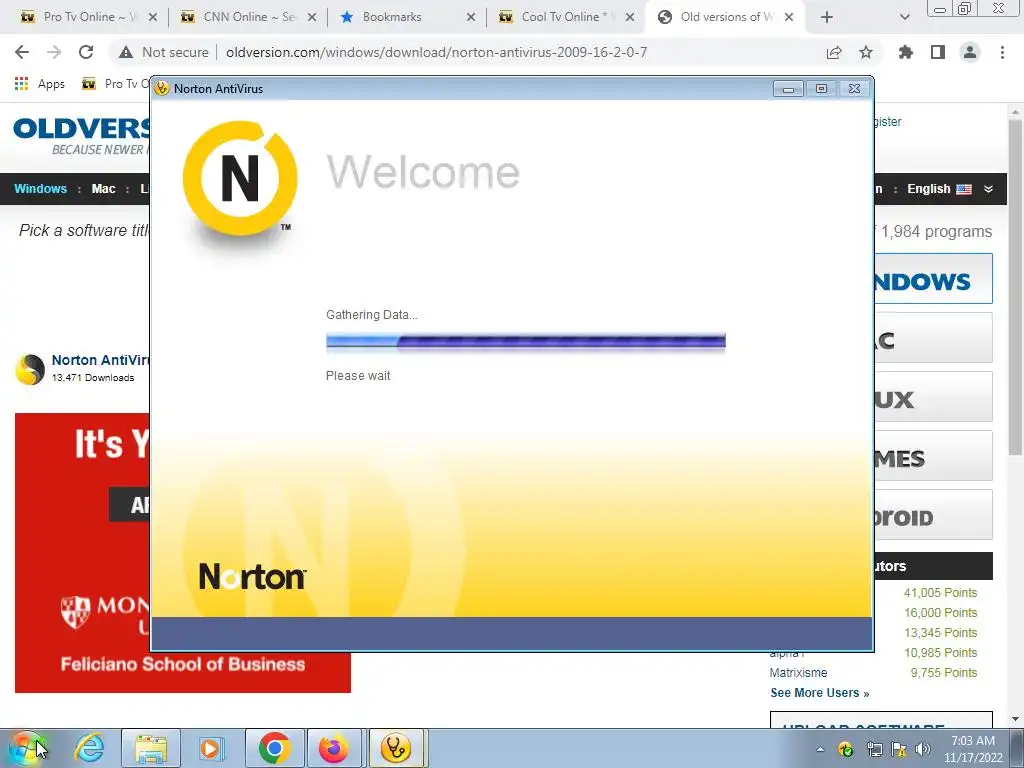Viewport: 1024px width, 768px height.
Task: Open the Chrome extensions puzzle icon
Action: pos(905,52)
